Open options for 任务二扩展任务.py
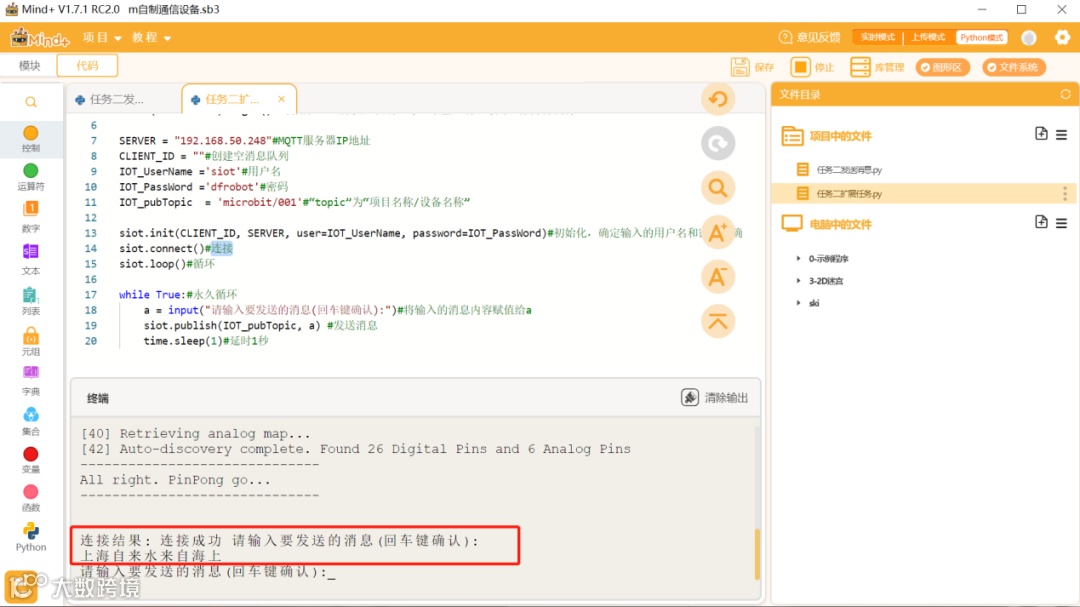This screenshot has width=1080, height=607. pos(1065,194)
